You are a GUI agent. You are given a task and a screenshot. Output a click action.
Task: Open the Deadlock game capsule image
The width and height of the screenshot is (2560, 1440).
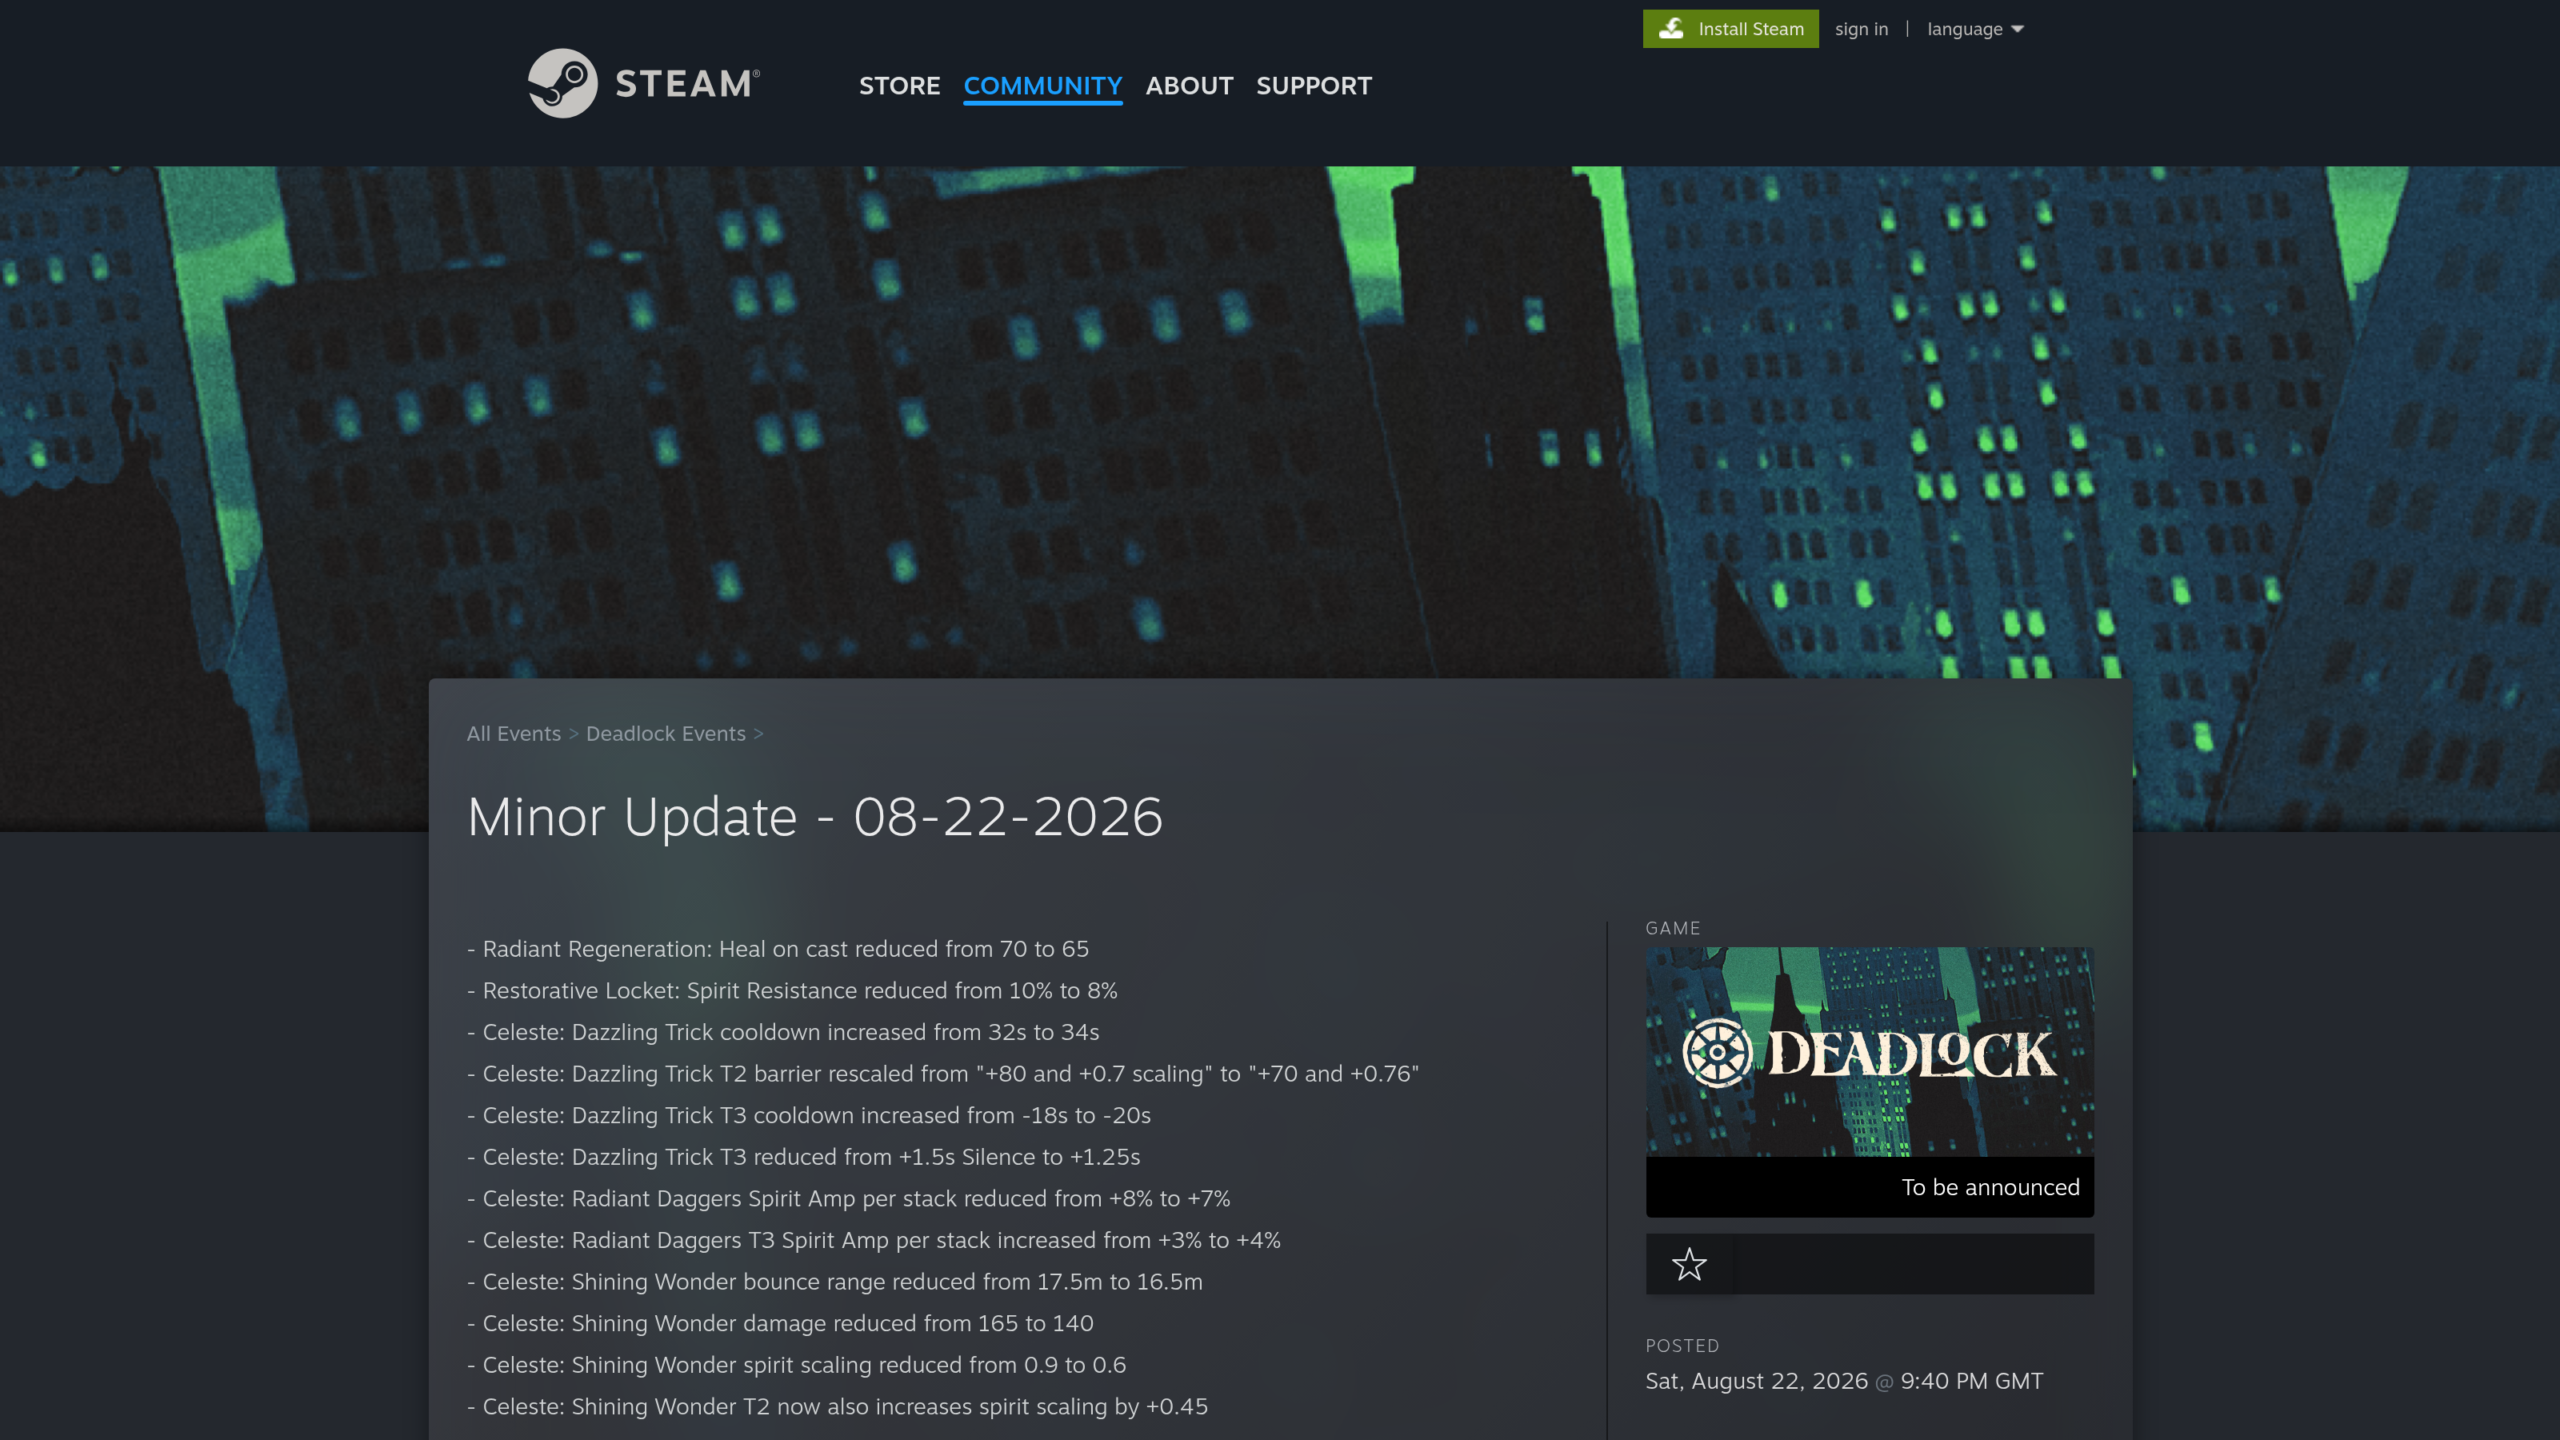coord(1869,1052)
